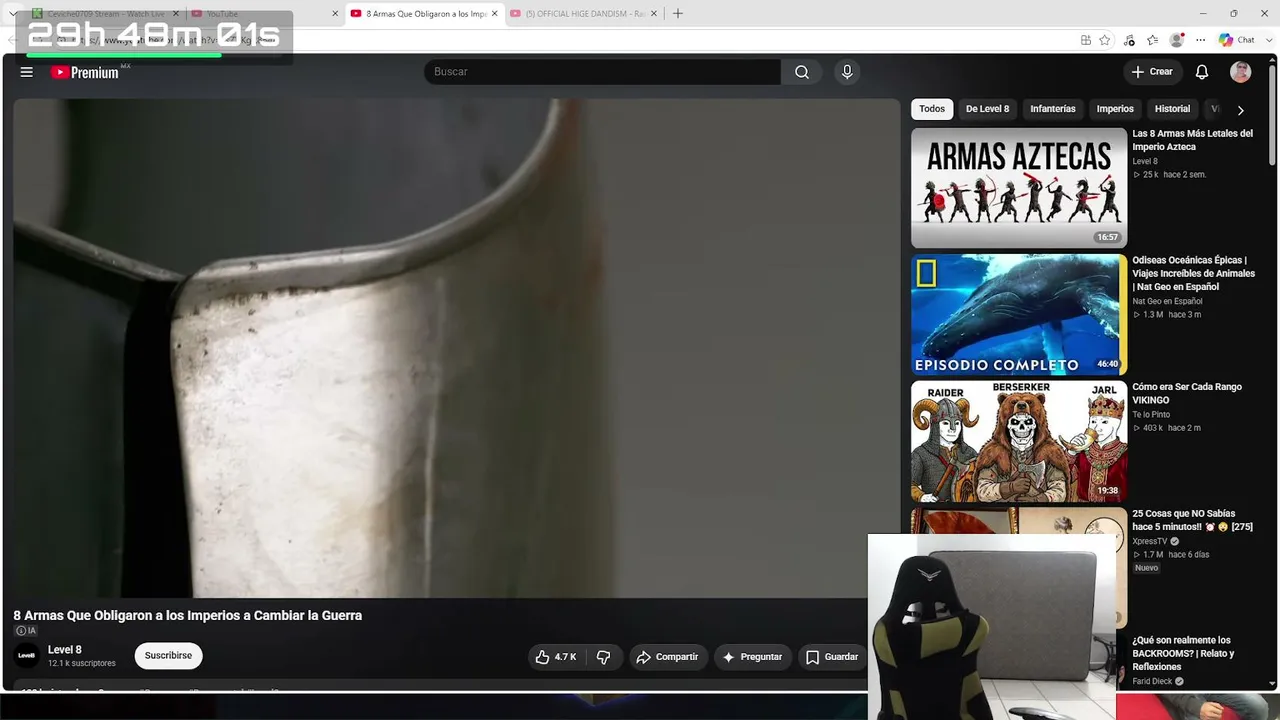Open '25 Cosas que NO Sabías' video title
This screenshot has height=720, width=1280.
pyautogui.click(x=1192, y=520)
